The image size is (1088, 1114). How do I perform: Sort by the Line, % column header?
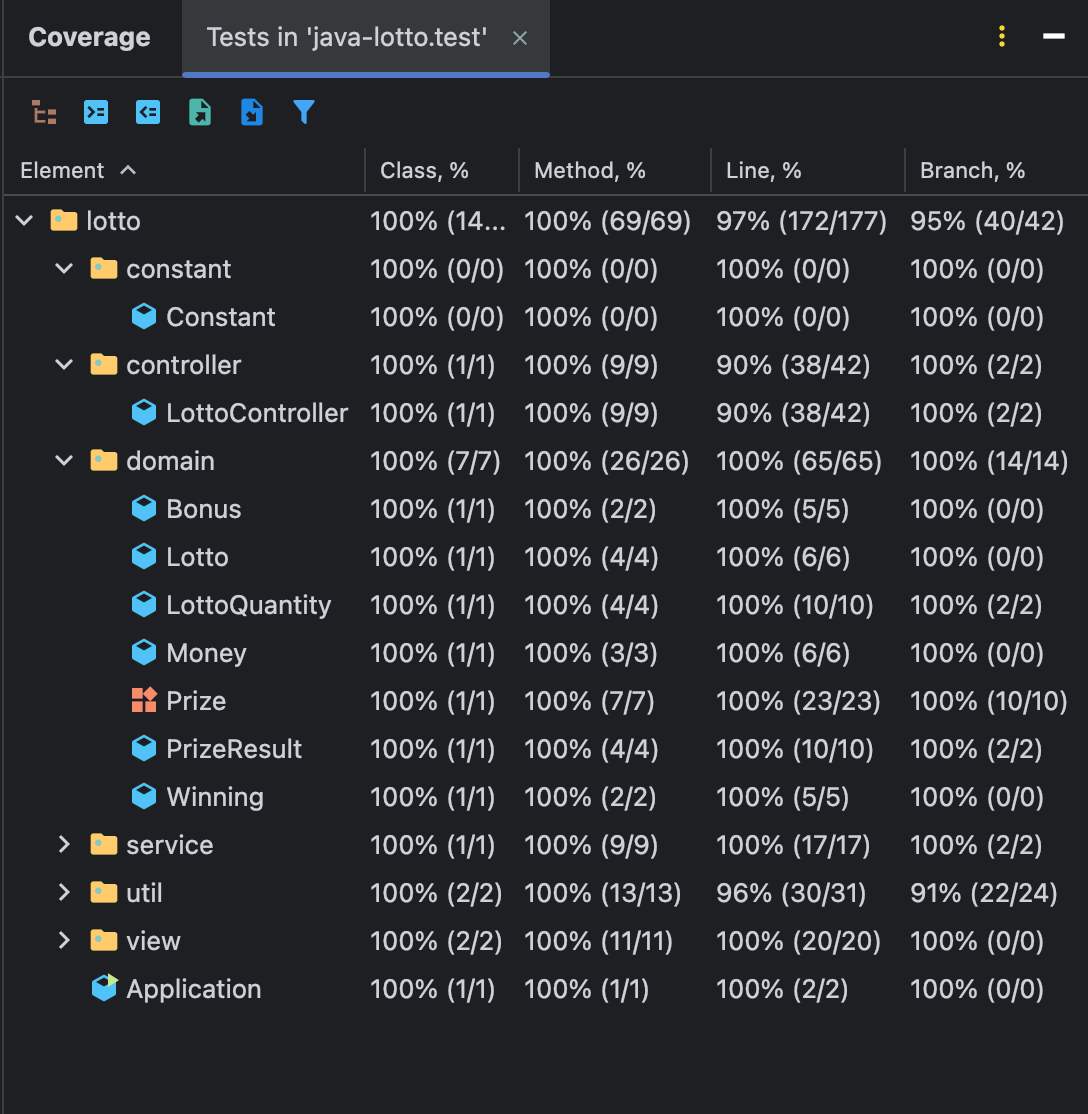click(x=763, y=171)
